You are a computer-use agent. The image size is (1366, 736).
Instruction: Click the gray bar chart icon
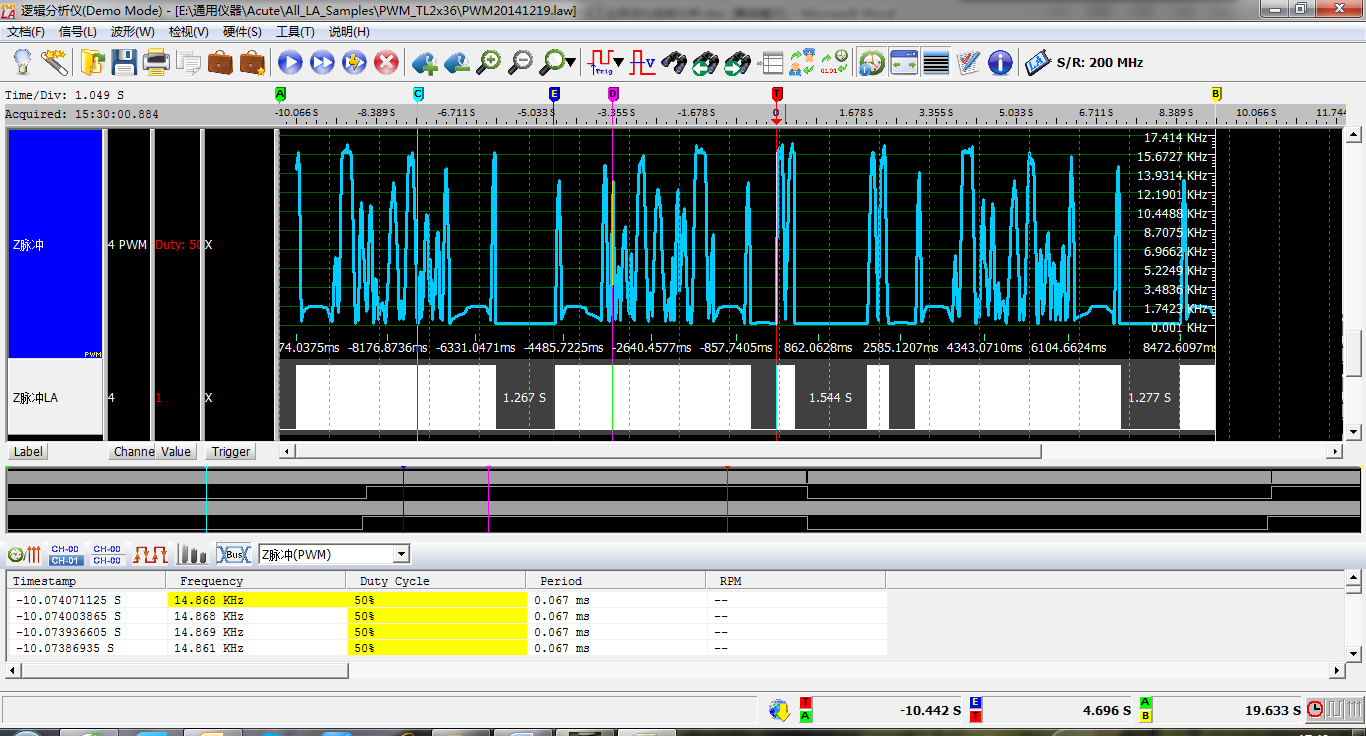point(192,554)
